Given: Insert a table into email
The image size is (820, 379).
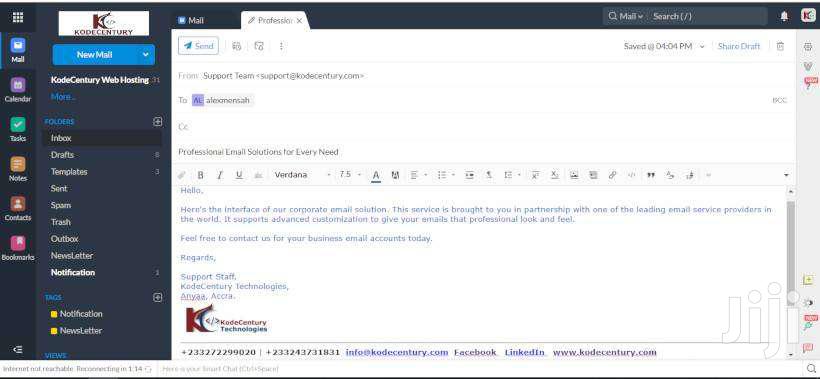Looking at the screenshot, I should pos(593,175).
